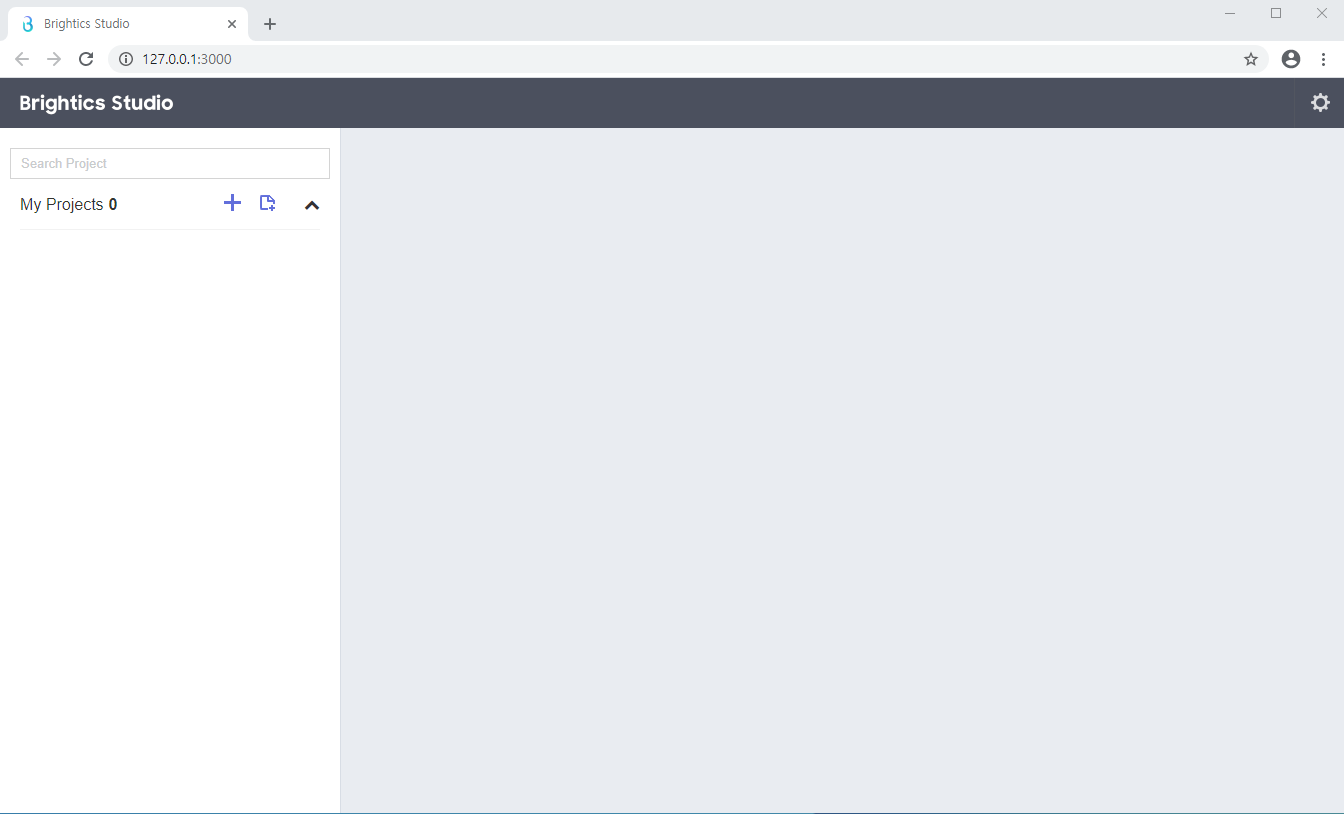The height and width of the screenshot is (814, 1344).
Task: Go forward in browser history
Action: click(54, 59)
